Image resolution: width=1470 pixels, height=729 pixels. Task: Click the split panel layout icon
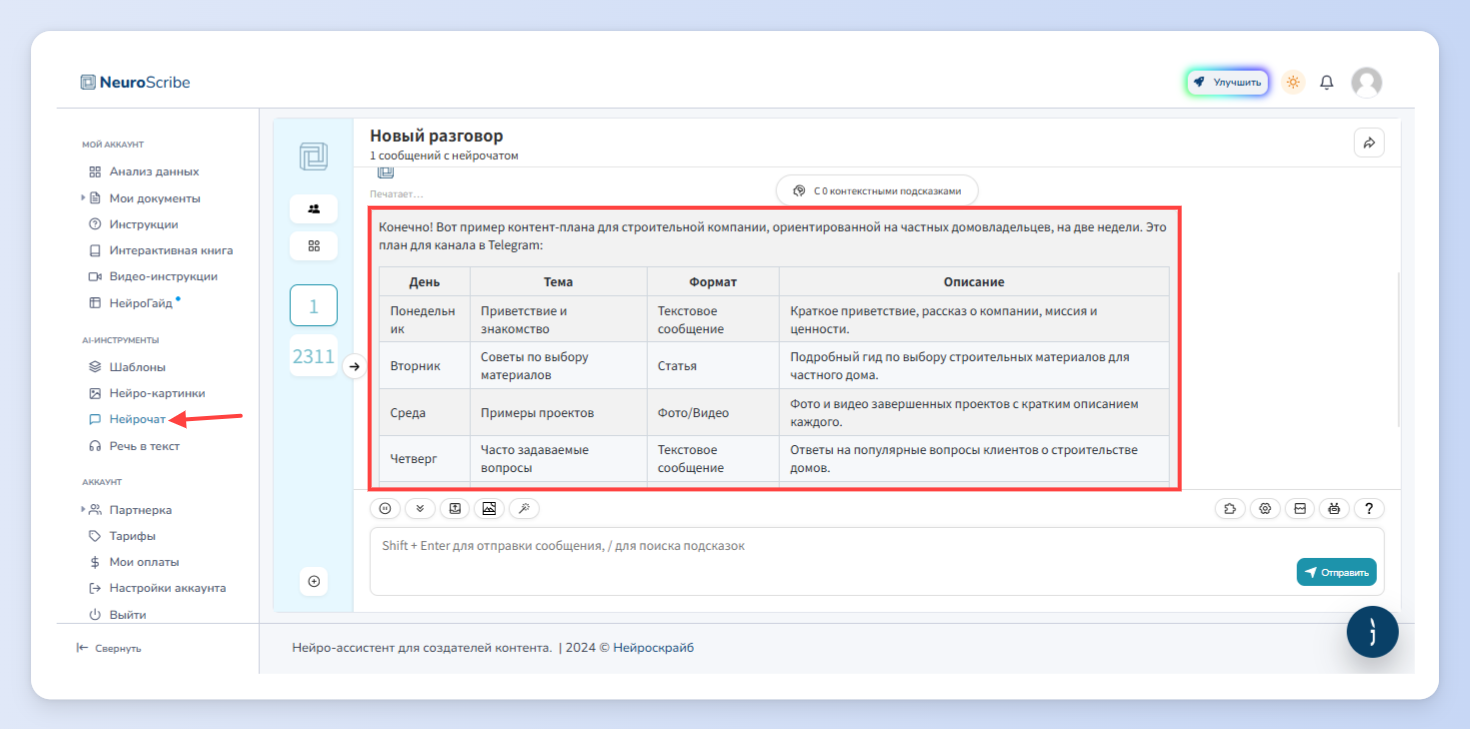point(1300,508)
